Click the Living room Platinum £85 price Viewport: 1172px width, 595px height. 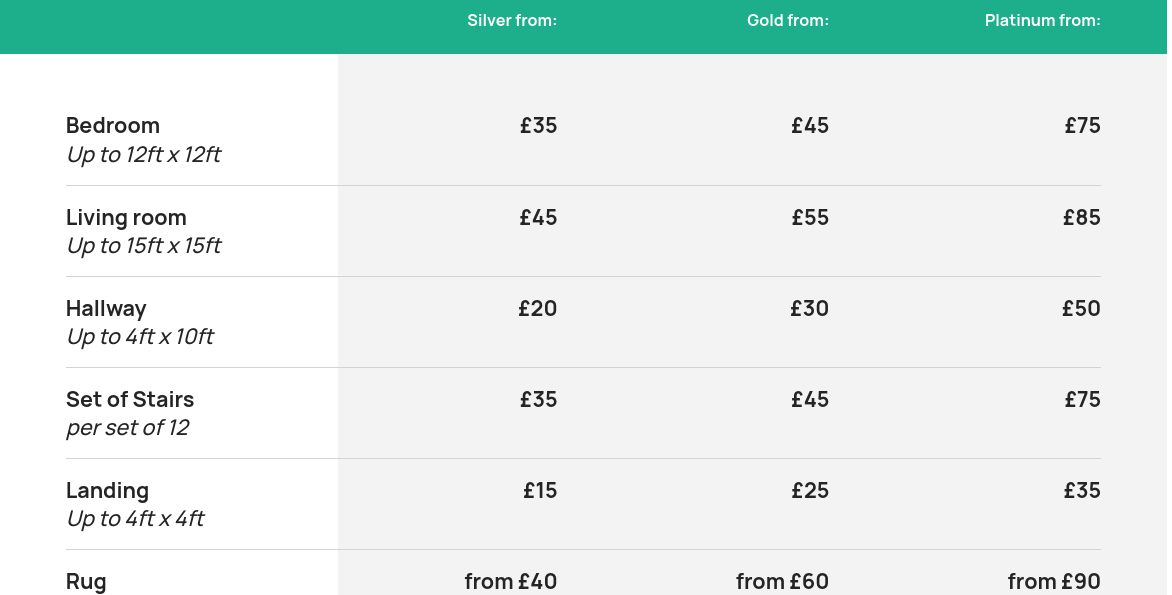[1082, 218]
